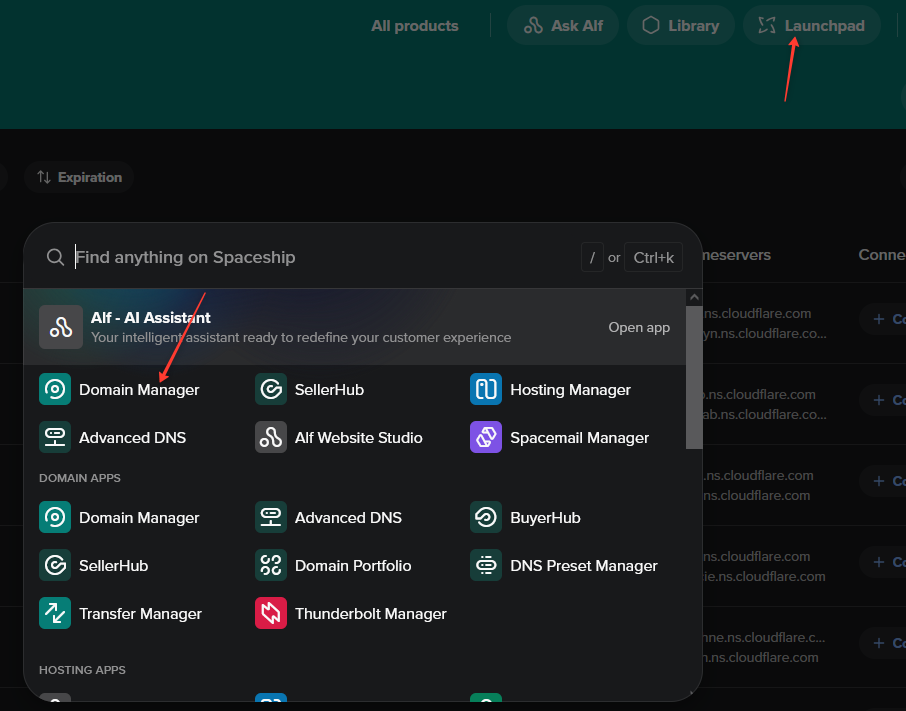Launch the Transfer Manager icon
The image size is (906, 711).
(55, 613)
